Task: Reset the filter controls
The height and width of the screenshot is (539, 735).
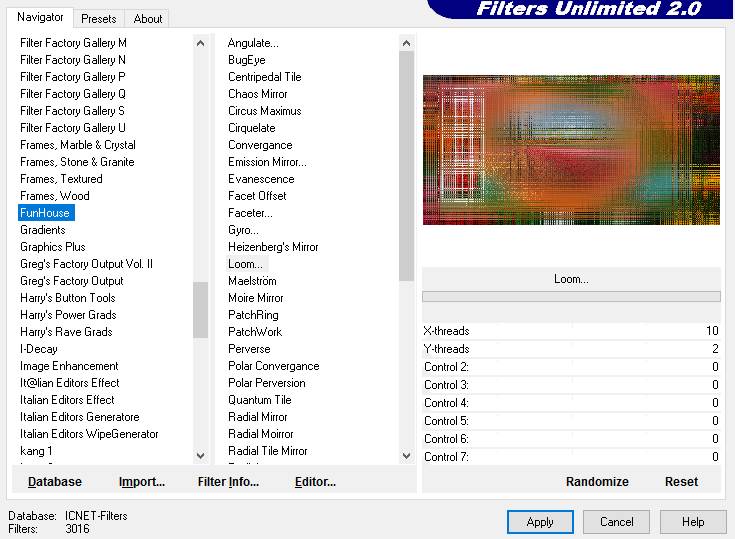Action: [x=681, y=481]
